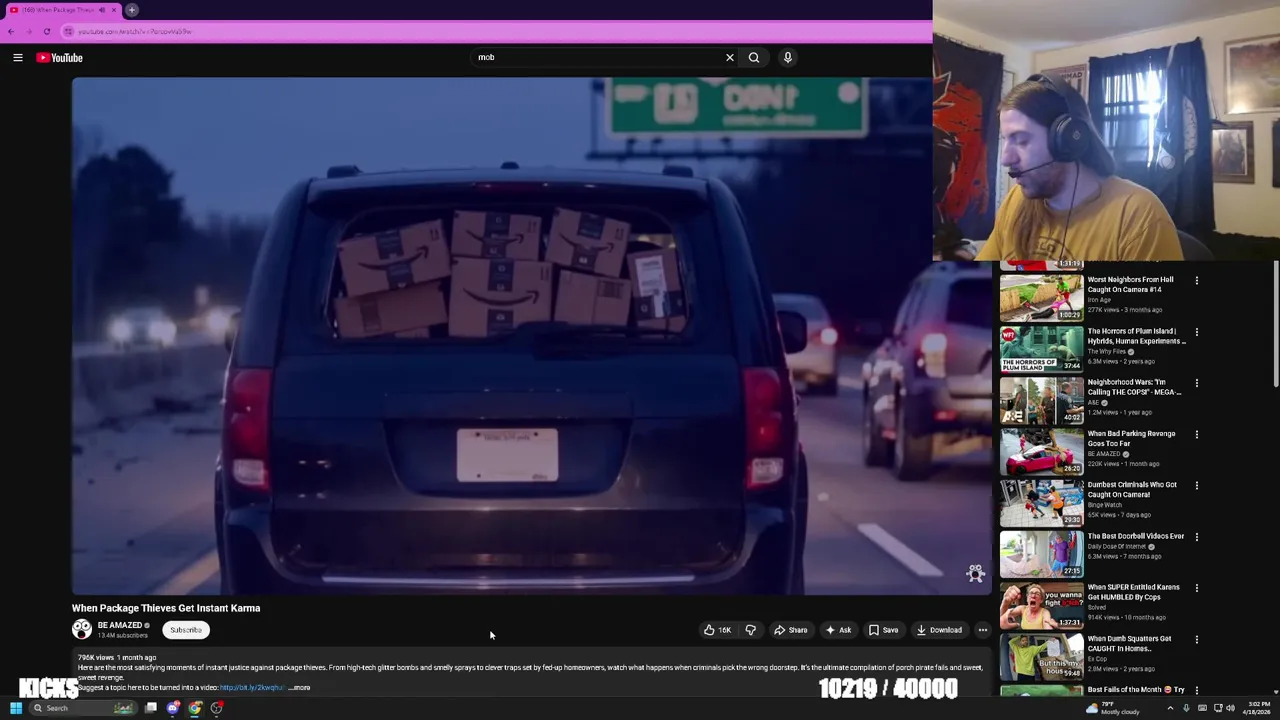Viewport: 1280px width, 720px height.
Task: Reload the page with refresh icon
Action: pos(47,32)
